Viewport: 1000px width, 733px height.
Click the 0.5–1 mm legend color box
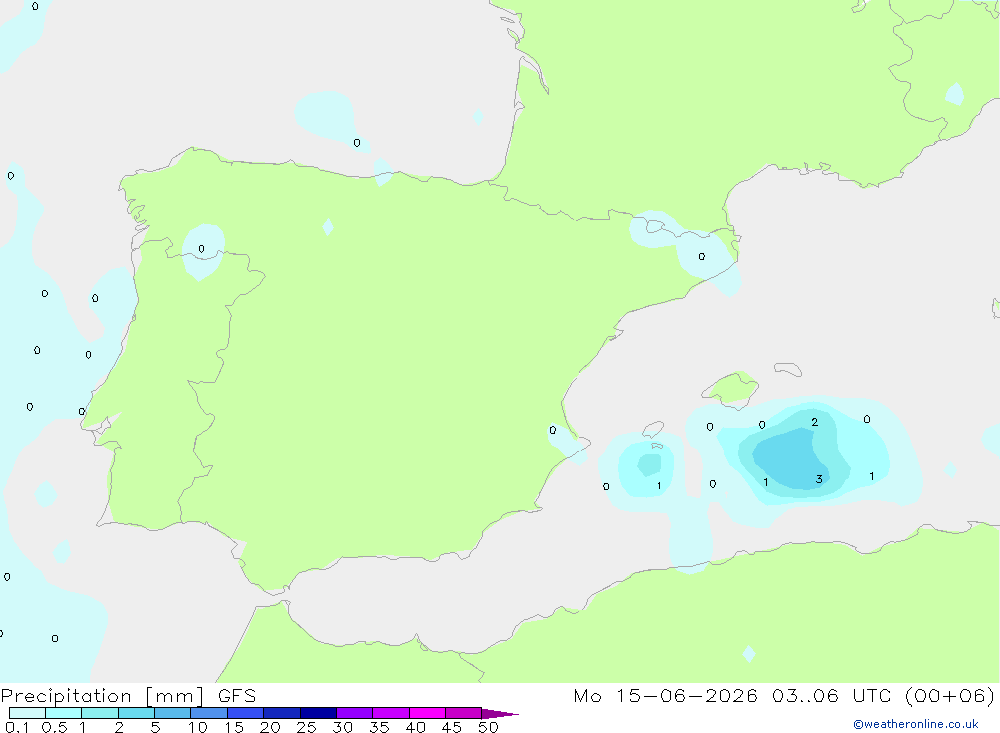tap(64, 713)
